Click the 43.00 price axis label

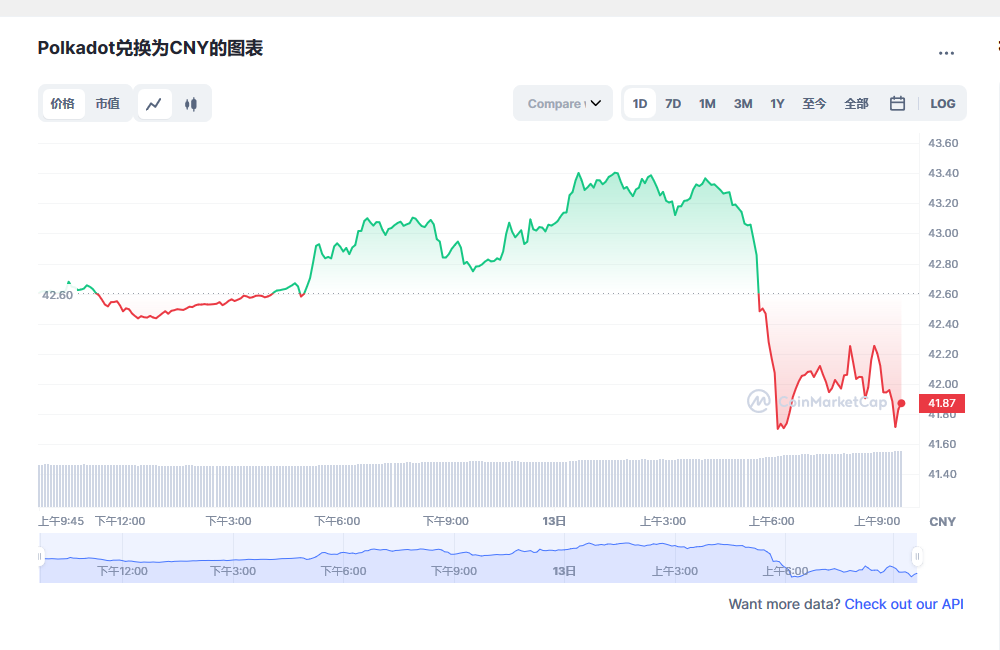pyautogui.click(x=943, y=233)
